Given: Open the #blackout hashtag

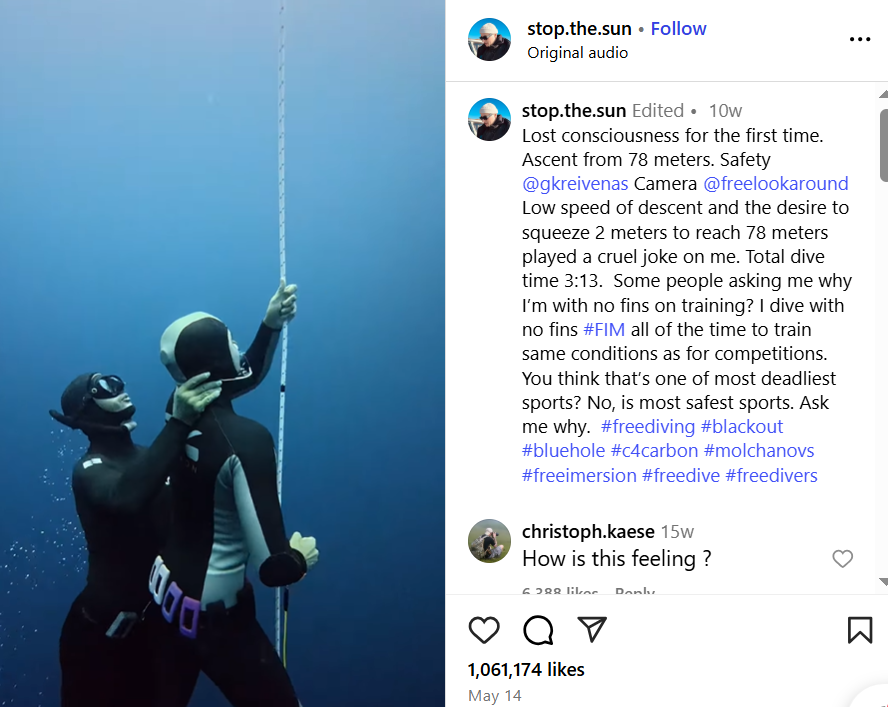Looking at the screenshot, I should pos(742,427).
